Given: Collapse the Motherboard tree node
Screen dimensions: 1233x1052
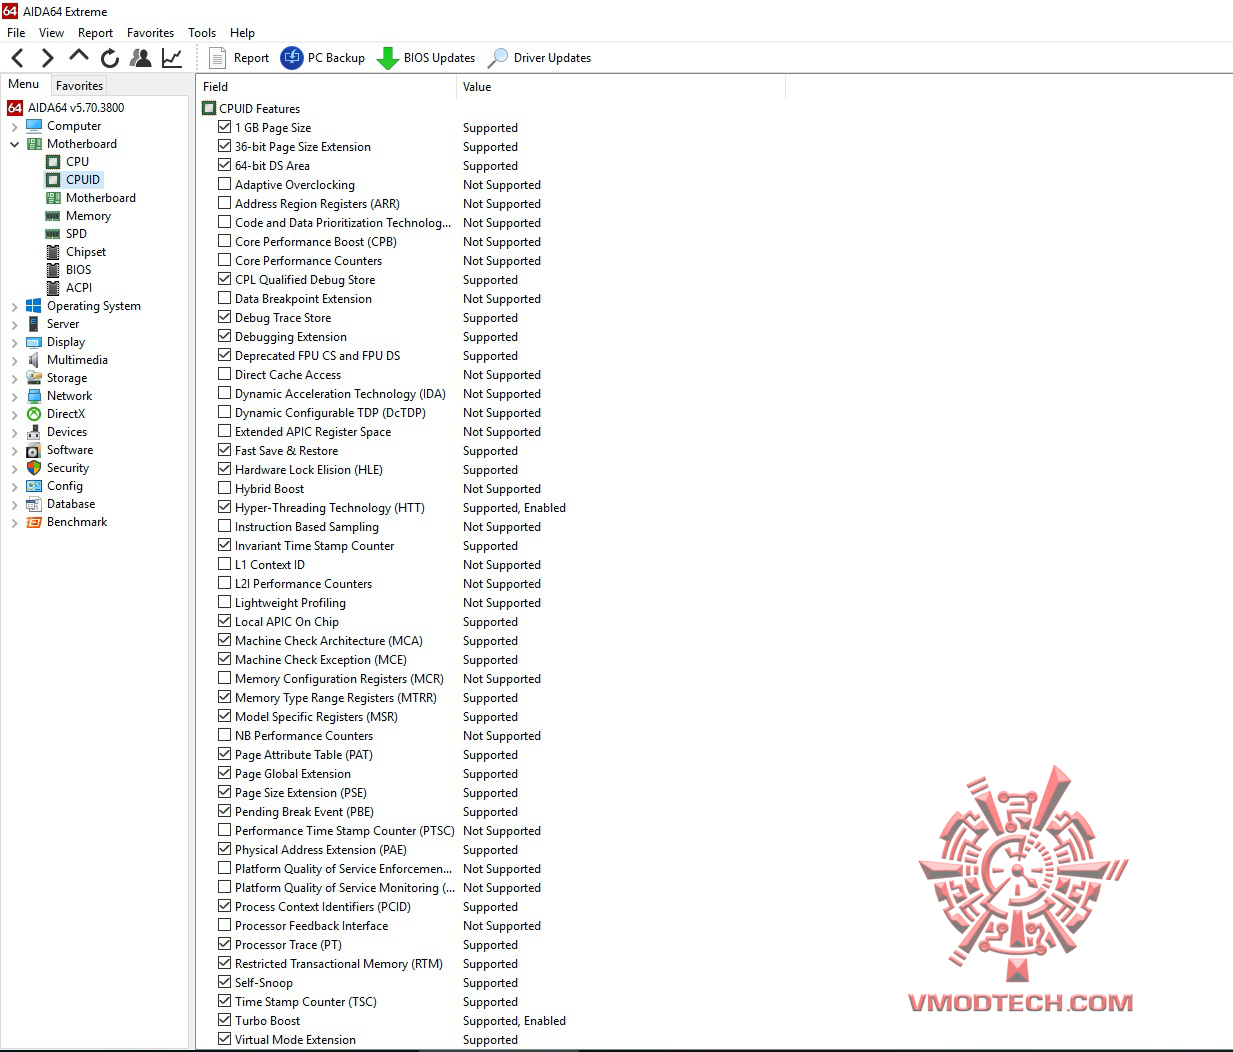Looking at the screenshot, I should tap(14, 144).
